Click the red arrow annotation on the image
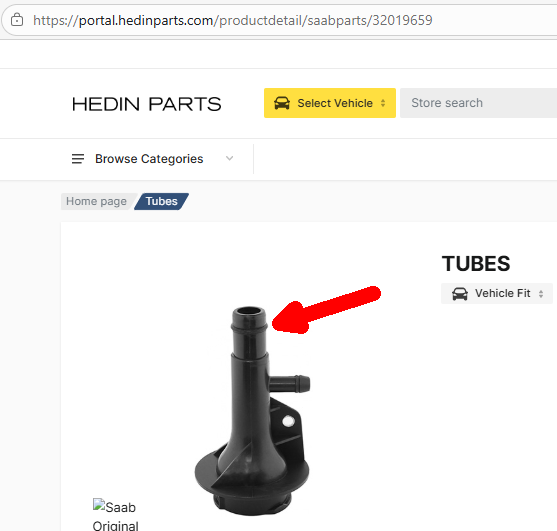The image size is (557, 531). pyautogui.click(x=326, y=309)
